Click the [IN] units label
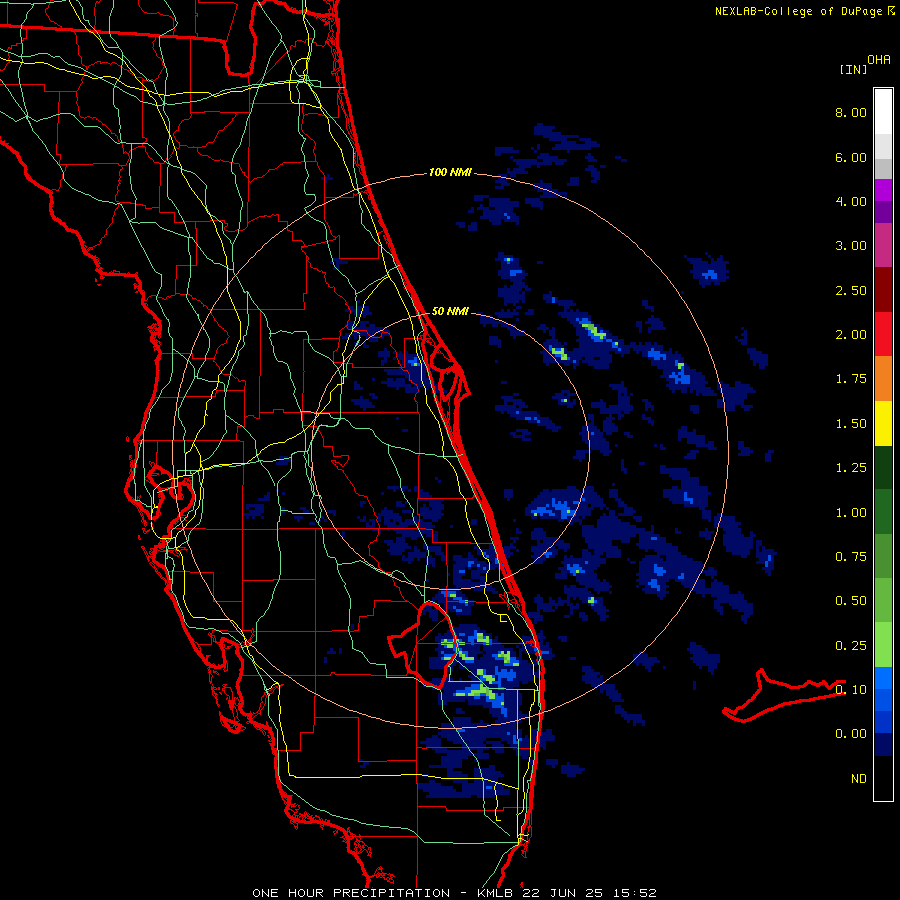Image resolution: width=900 pixels, height=900 pixels. pos(853,69)
